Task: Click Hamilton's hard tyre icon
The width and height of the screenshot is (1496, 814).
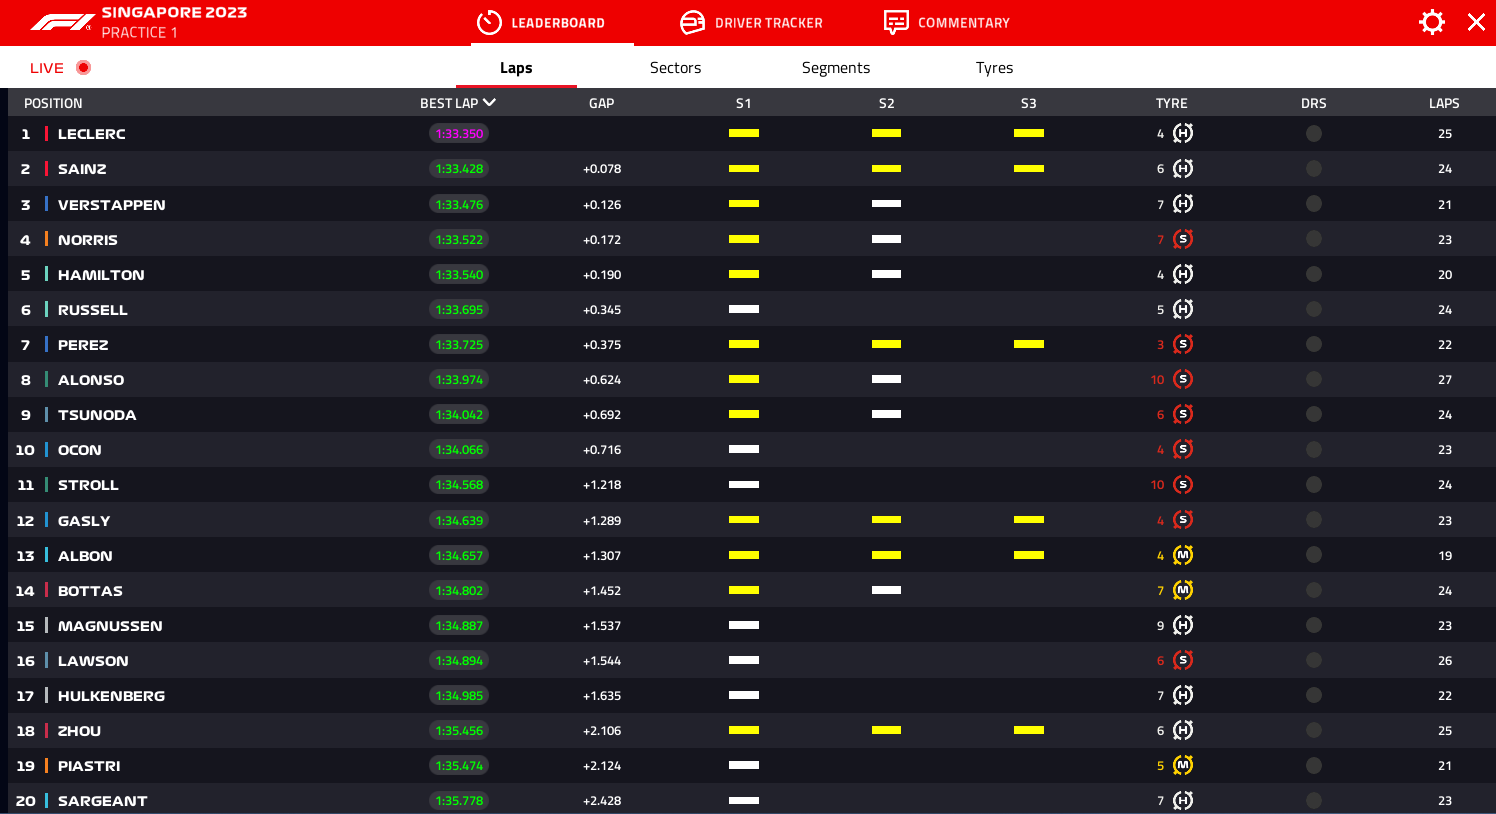Action: click(1183, 274)
